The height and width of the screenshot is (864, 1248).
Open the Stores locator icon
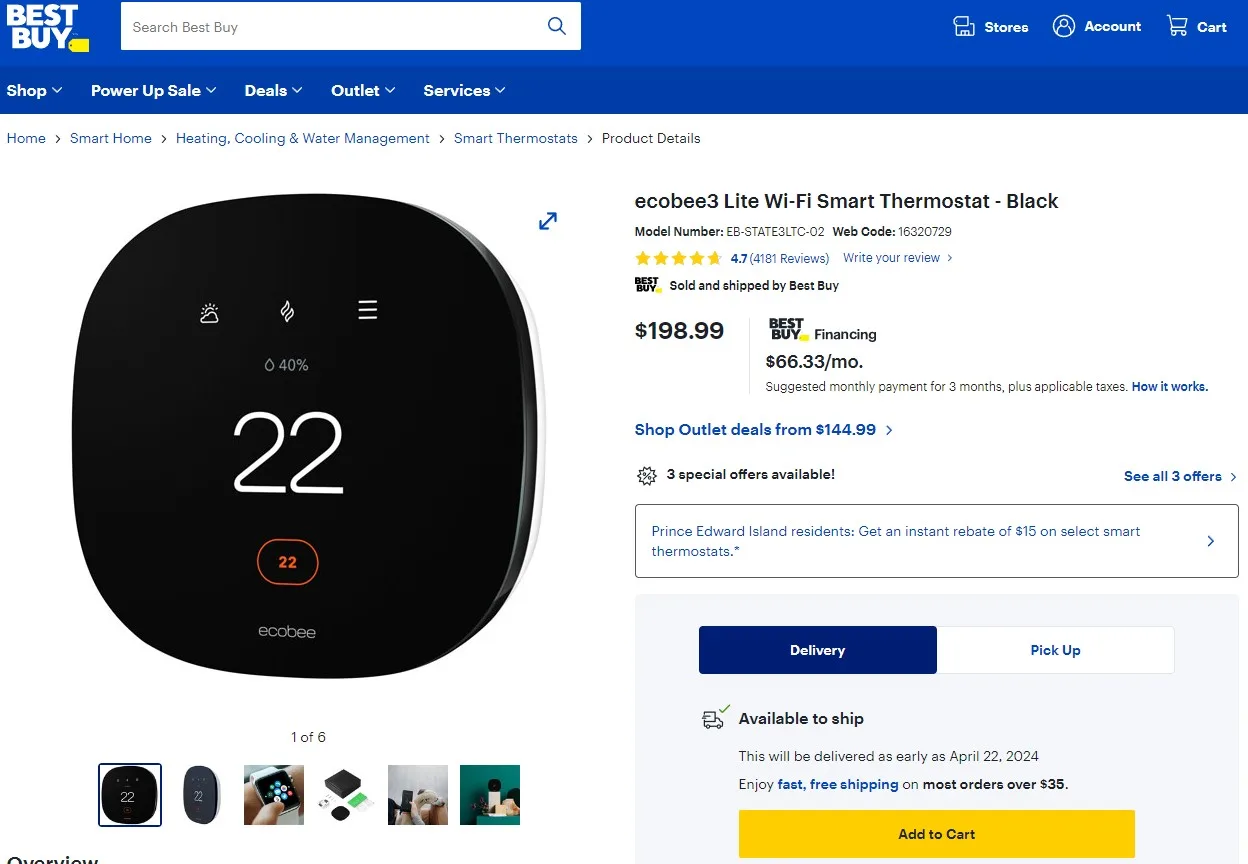click(x=963, y=26)
